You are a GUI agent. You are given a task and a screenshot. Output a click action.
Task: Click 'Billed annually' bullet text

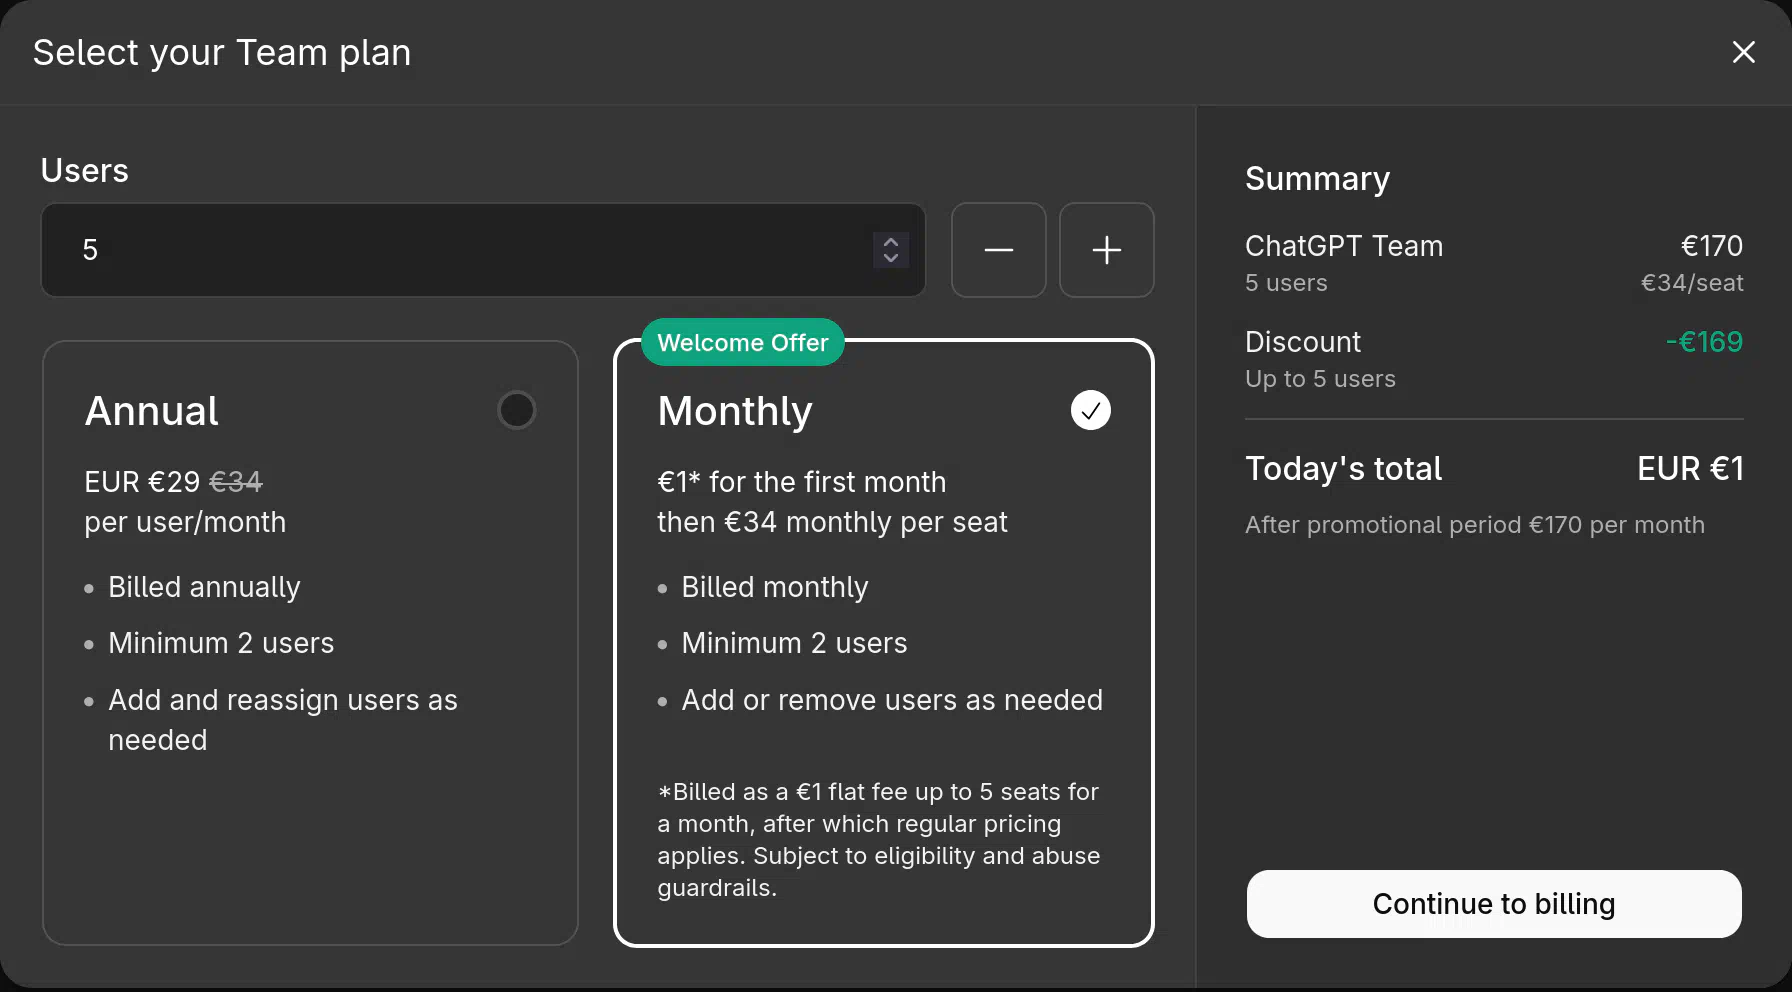click(x=204, y=587)
